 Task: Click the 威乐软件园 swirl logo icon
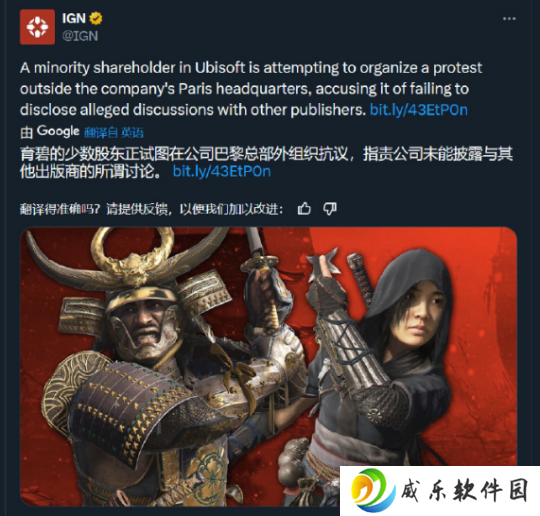[x=372, y=490]
